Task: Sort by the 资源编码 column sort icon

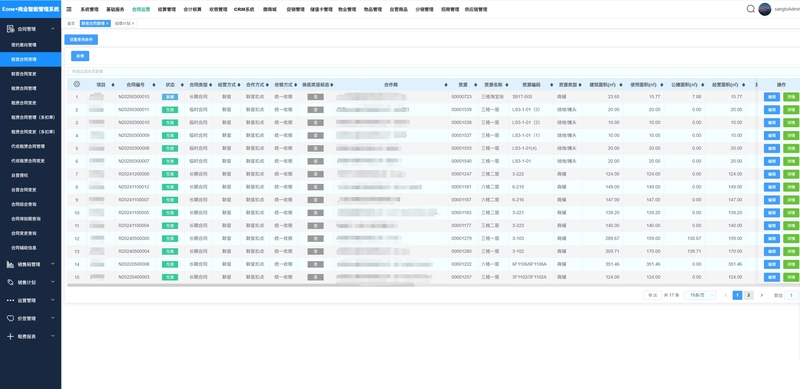Action: 551,85
